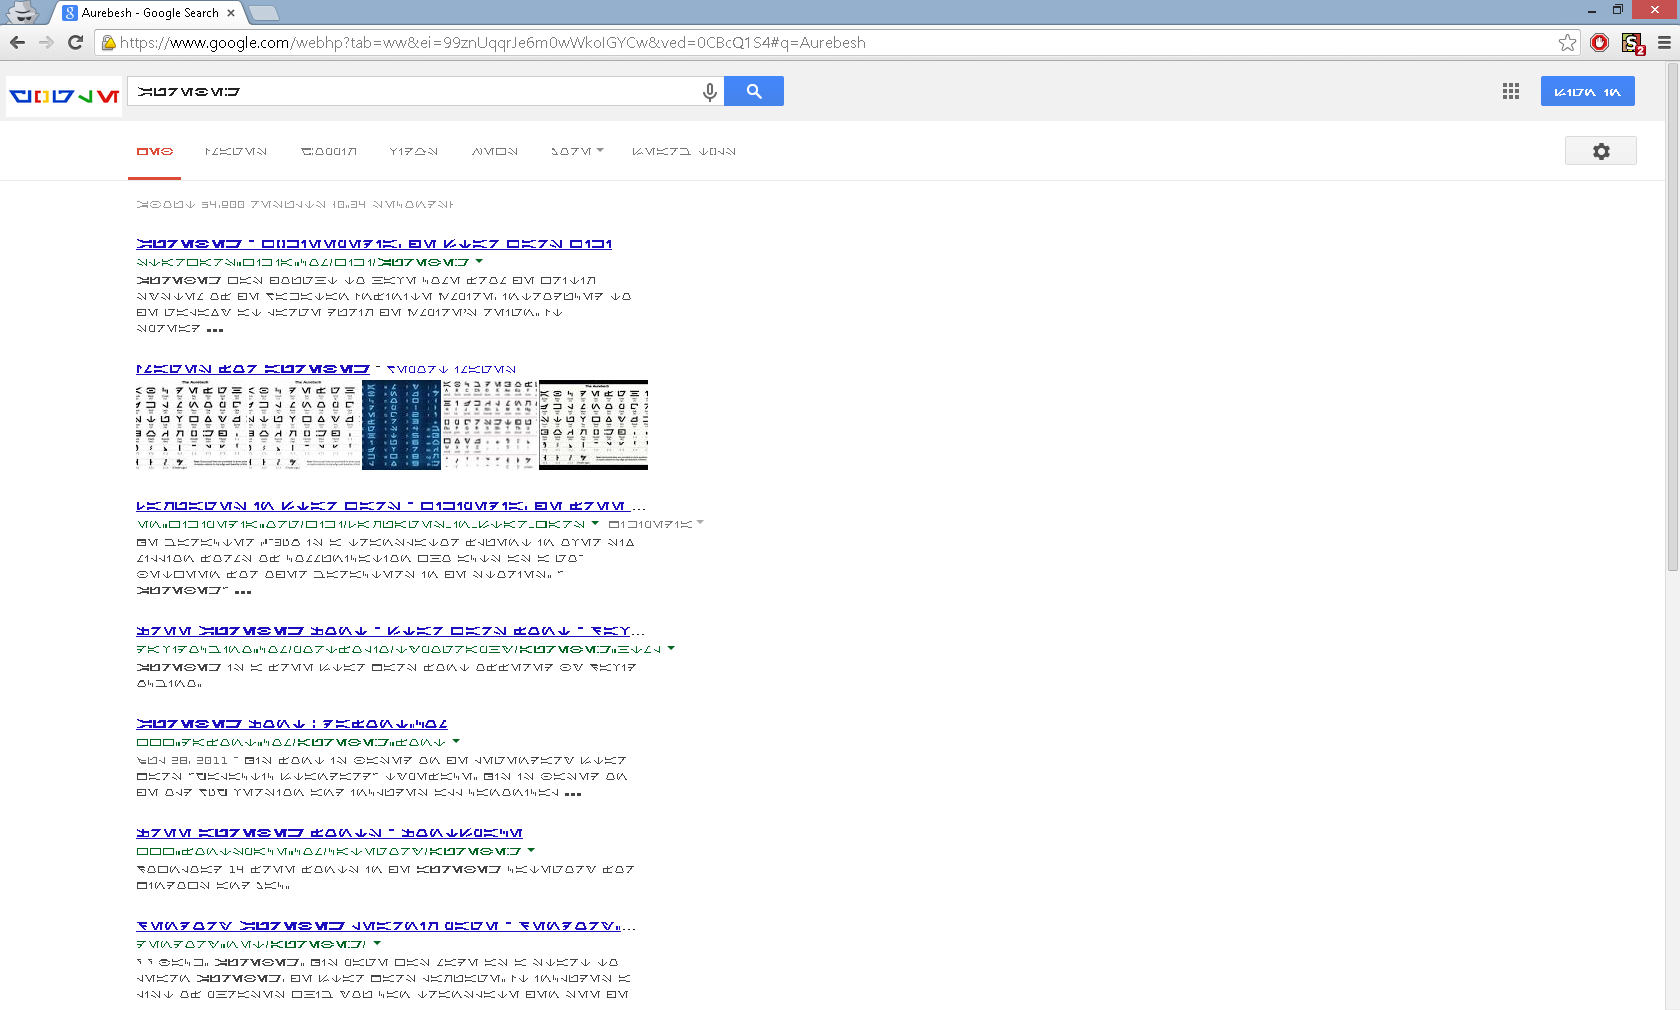
Task: Expand the green arrow beside the fifth result URL
Action: tap(456, 742)
